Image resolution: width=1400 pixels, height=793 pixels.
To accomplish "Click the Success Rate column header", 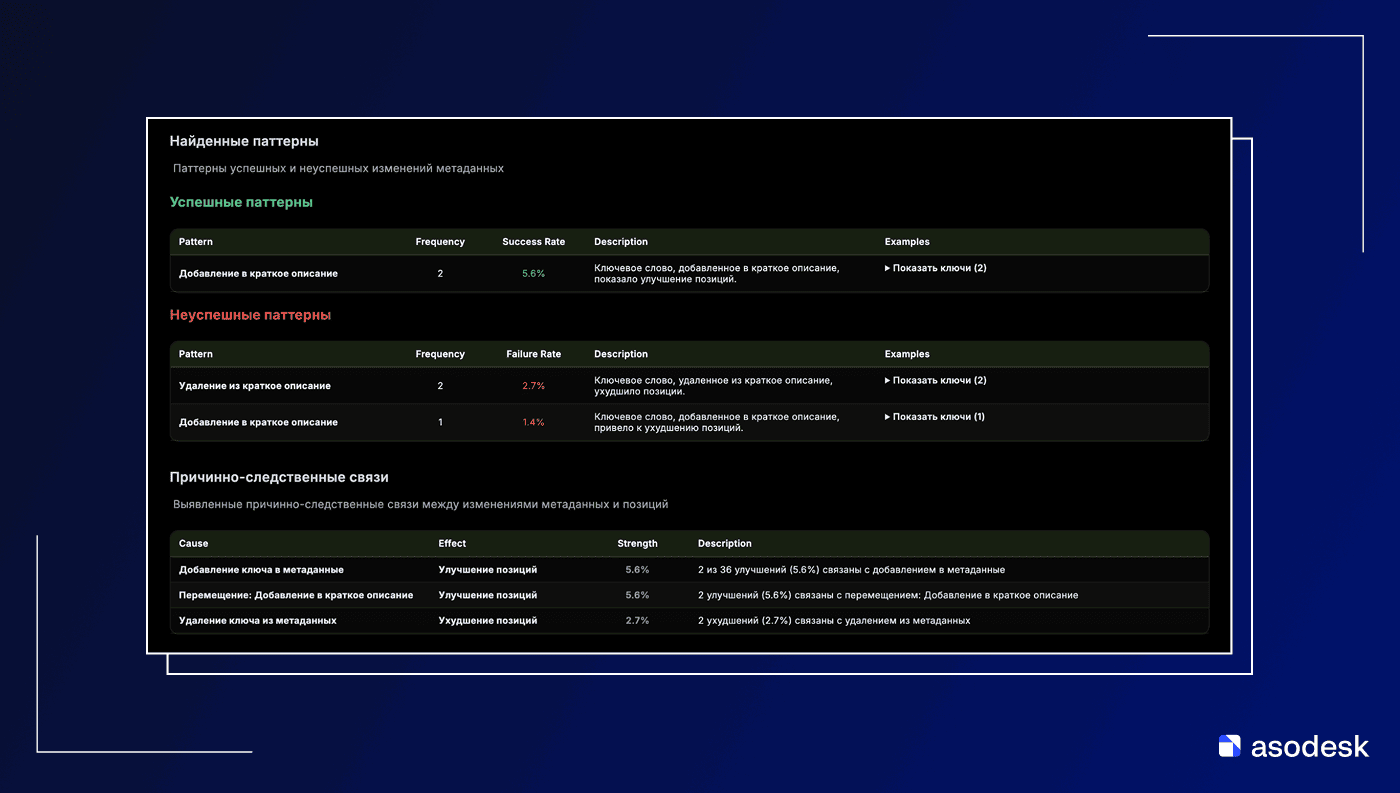I will click(533, 242).
